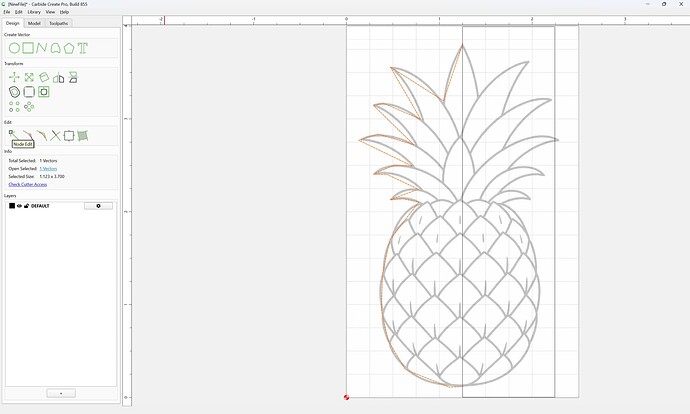
Task: Open the File menu
Action: 7,12
